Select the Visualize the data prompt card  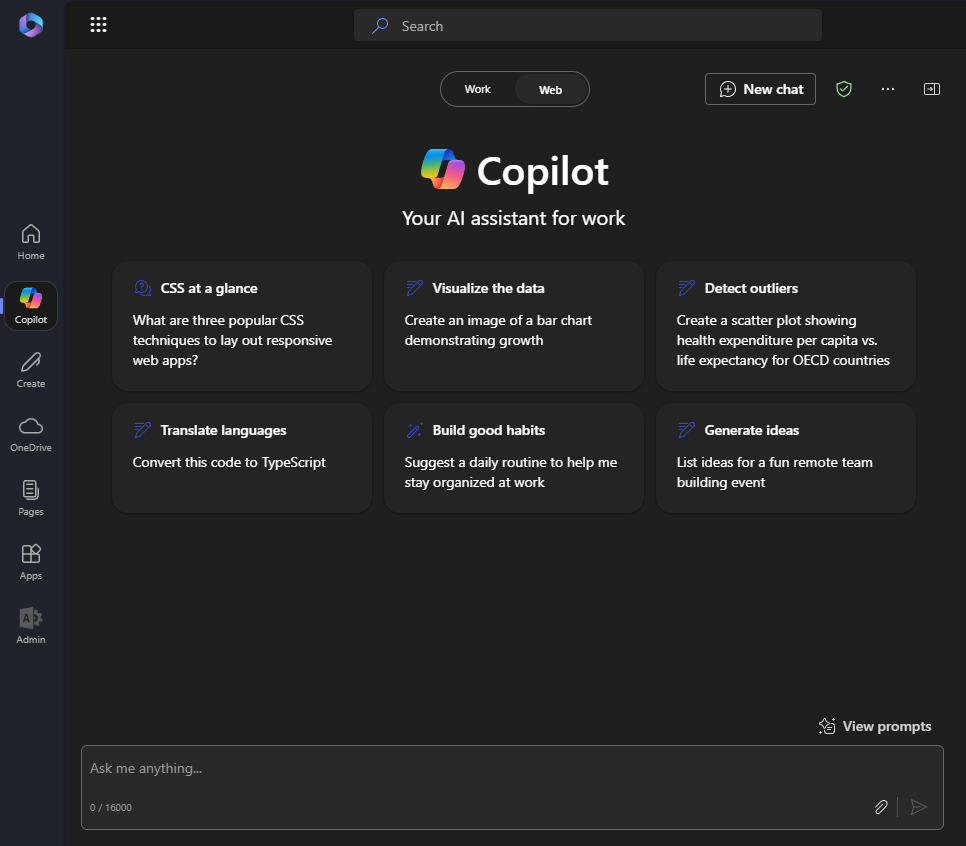point(514,326)
